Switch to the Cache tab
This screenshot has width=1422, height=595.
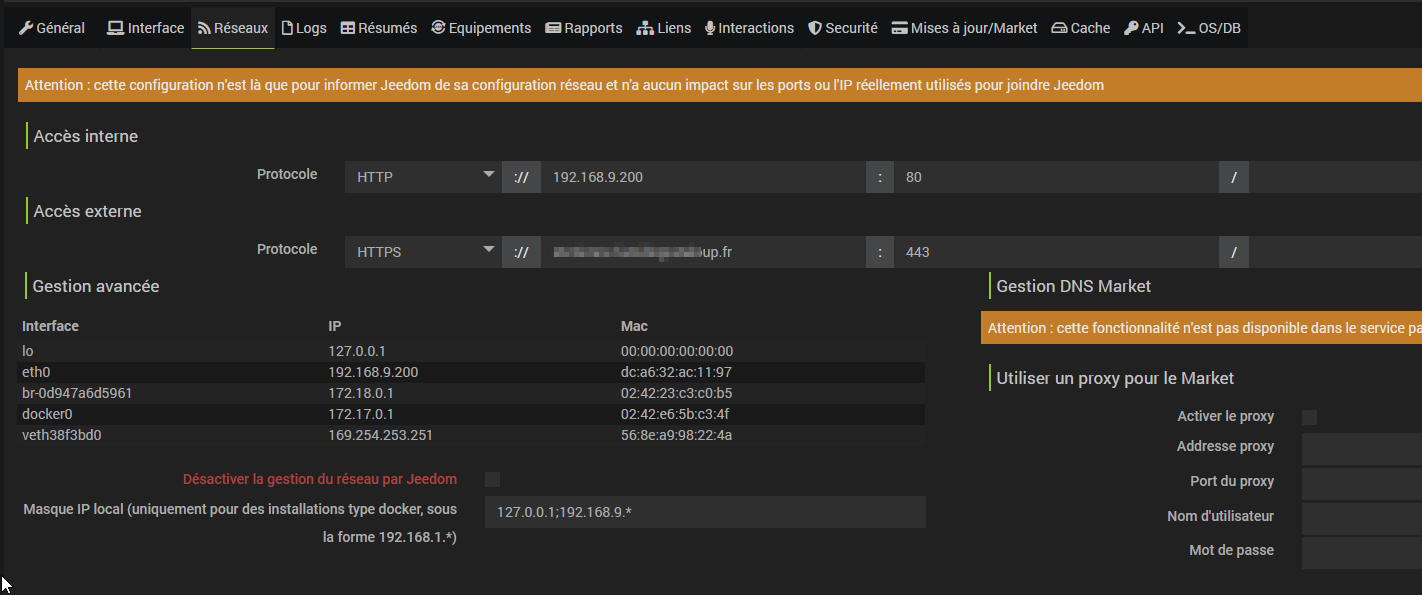point(1081,28)
